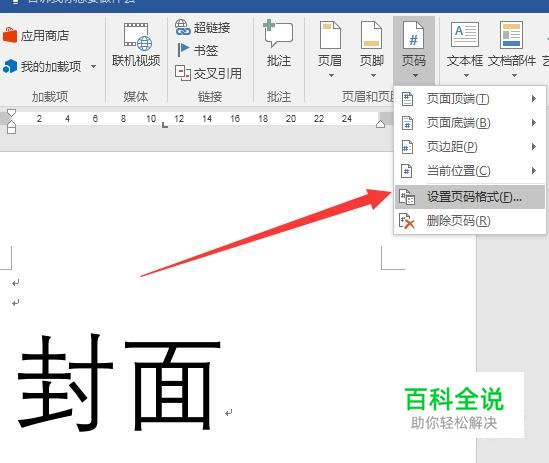Choose 当前位置(C) menu entry

pos(470,171)
